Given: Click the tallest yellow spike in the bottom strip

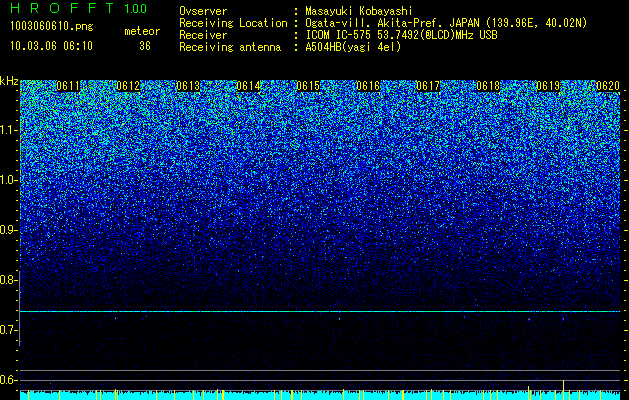Looking at the screenshot, I should pos(563,390).
